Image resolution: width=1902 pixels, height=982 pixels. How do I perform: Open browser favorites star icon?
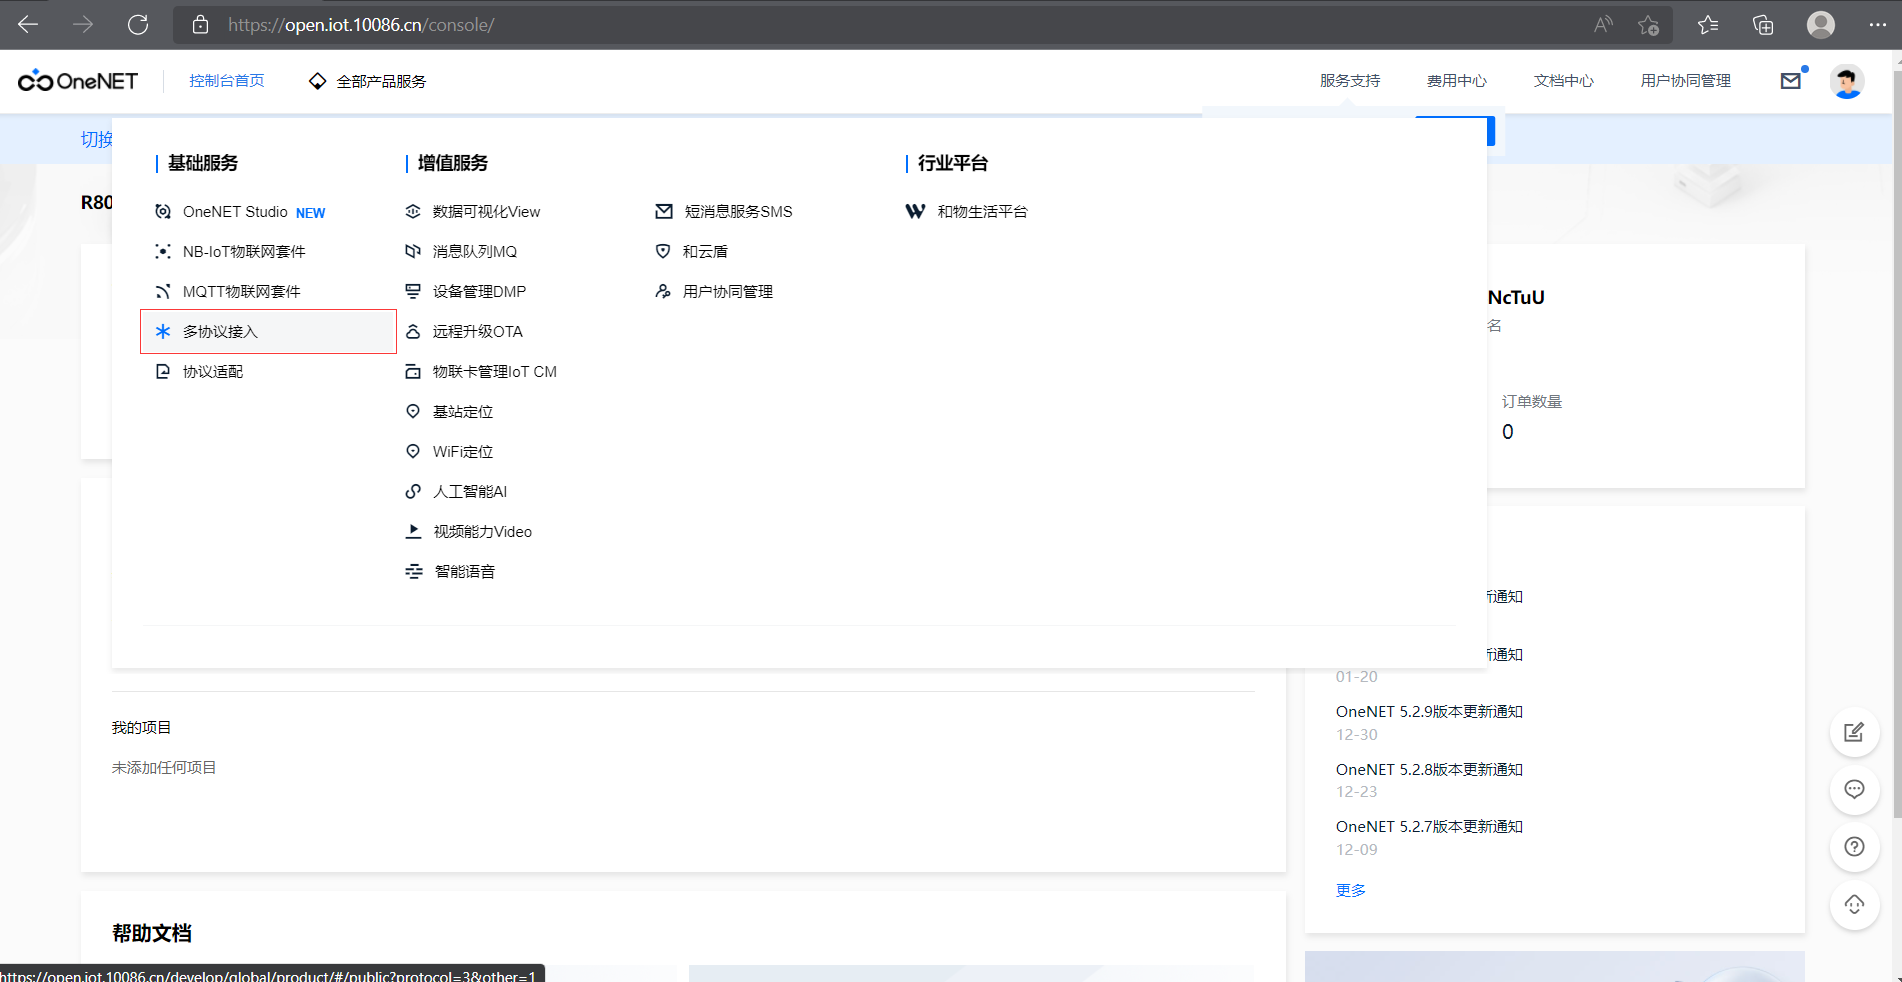click(1708, 25)
